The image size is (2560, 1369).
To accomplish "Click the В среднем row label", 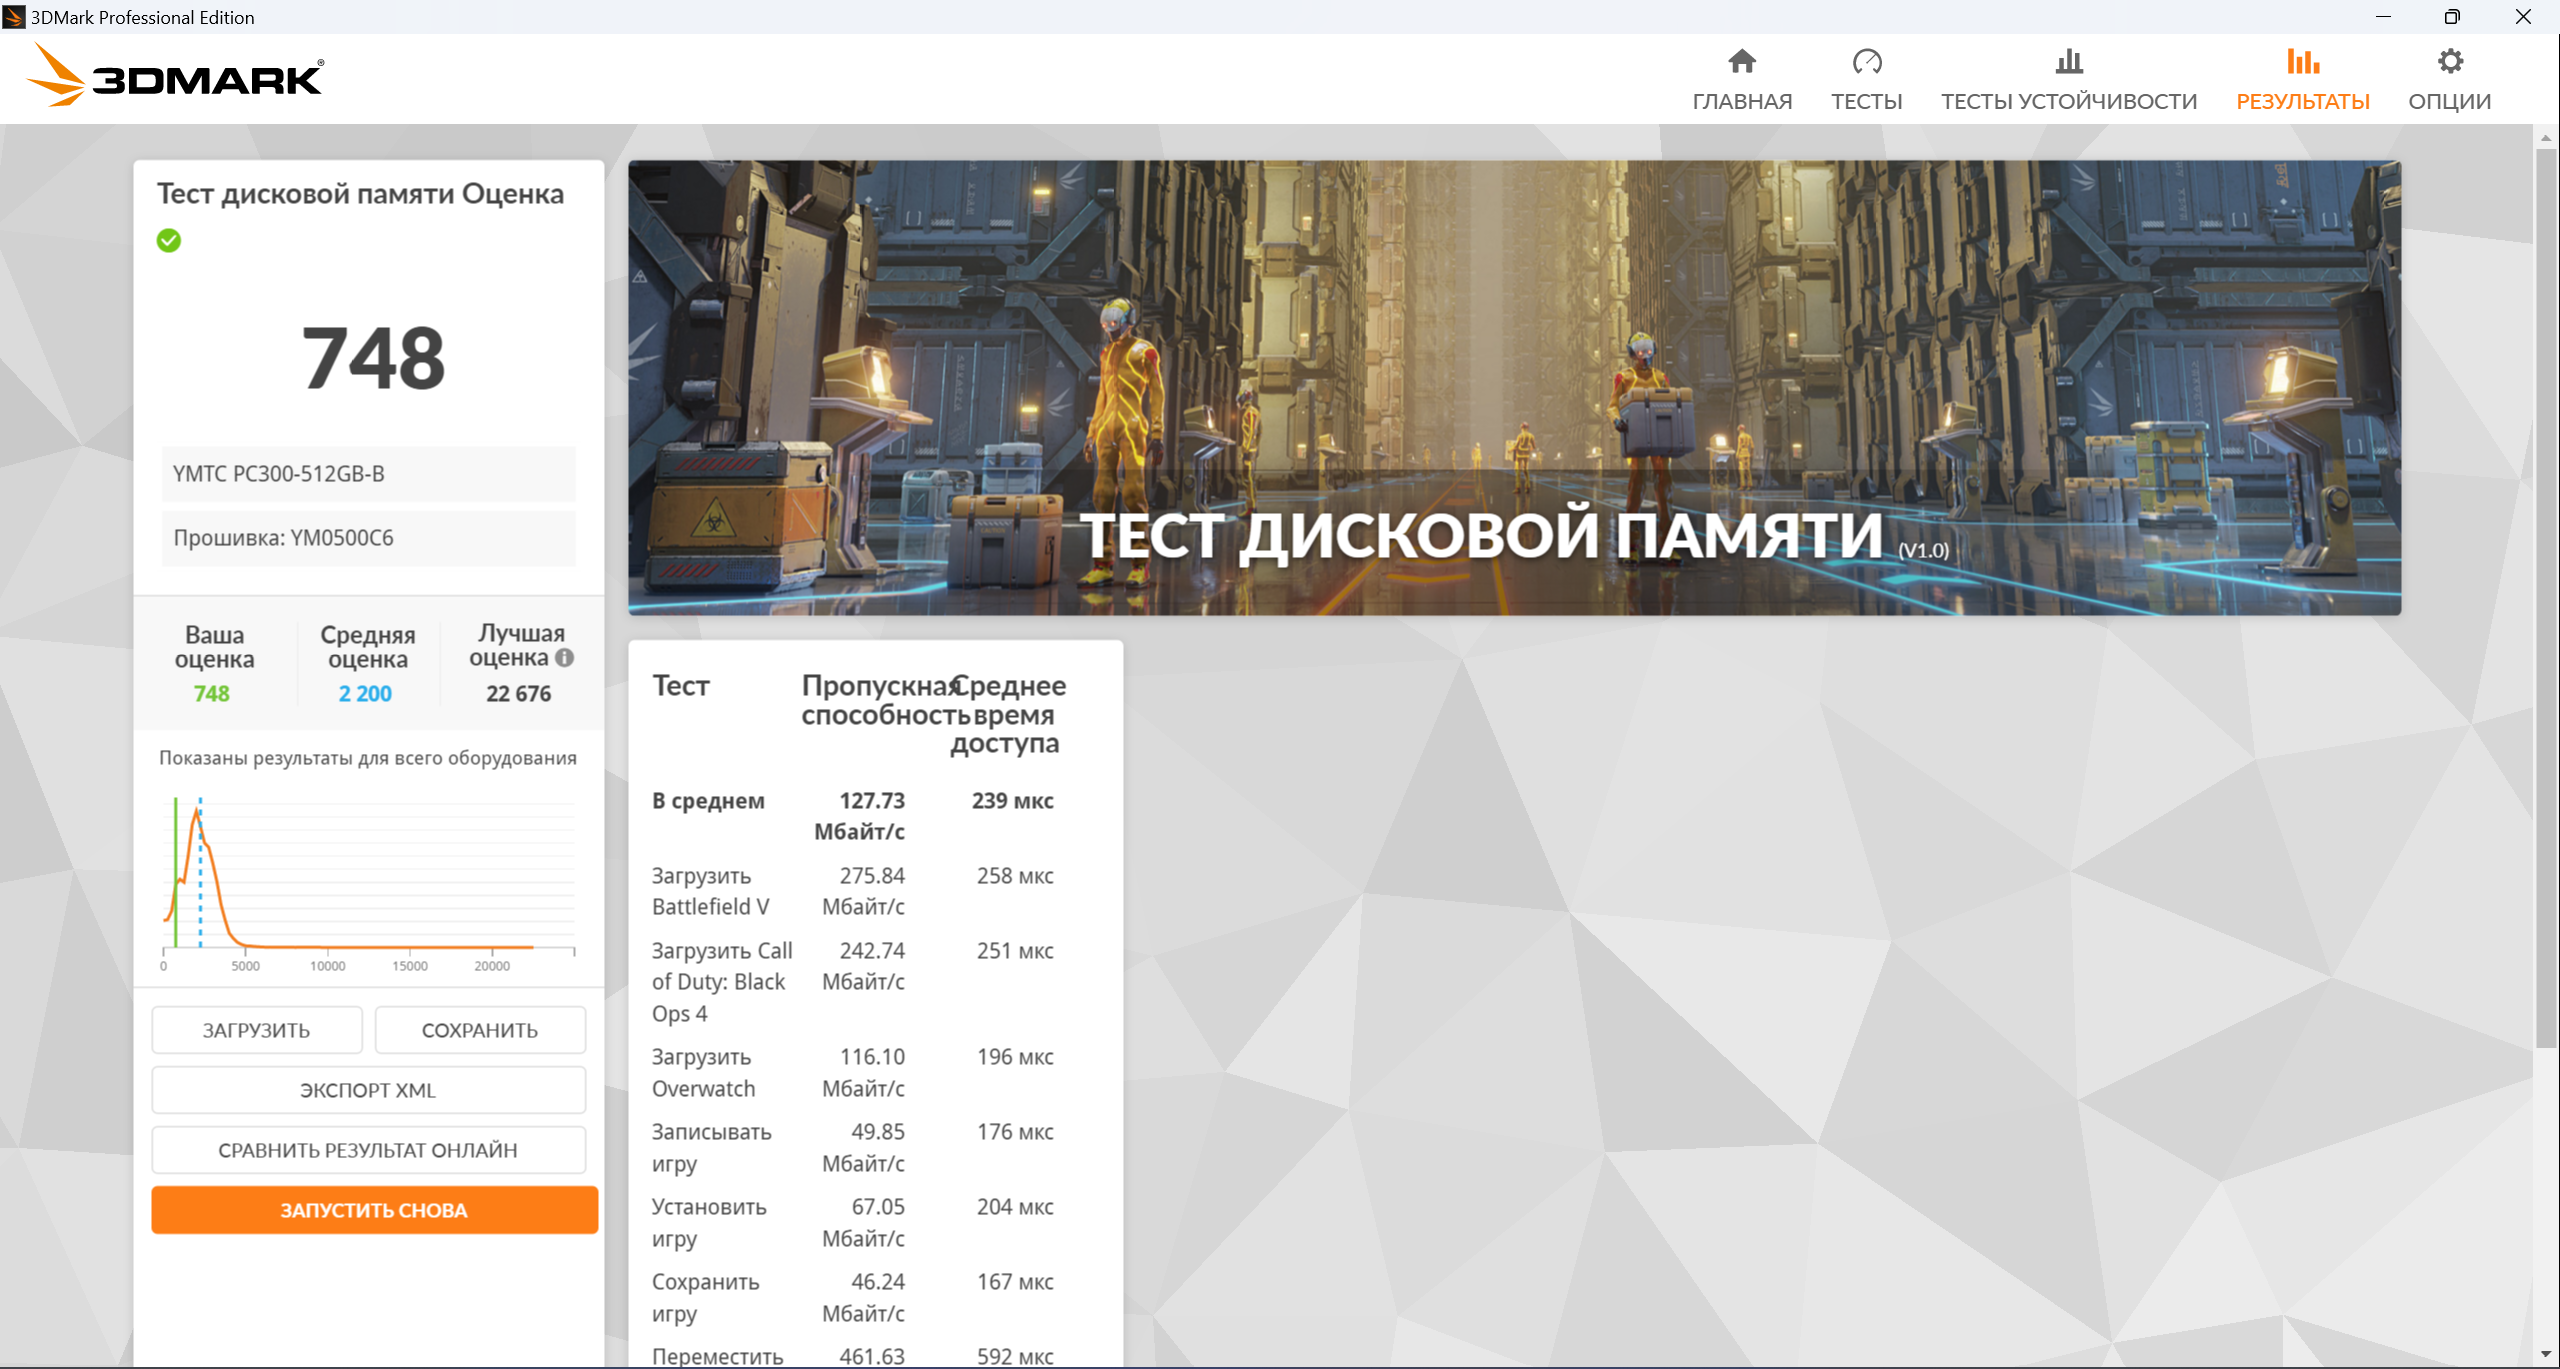I will tap(708, 801).
